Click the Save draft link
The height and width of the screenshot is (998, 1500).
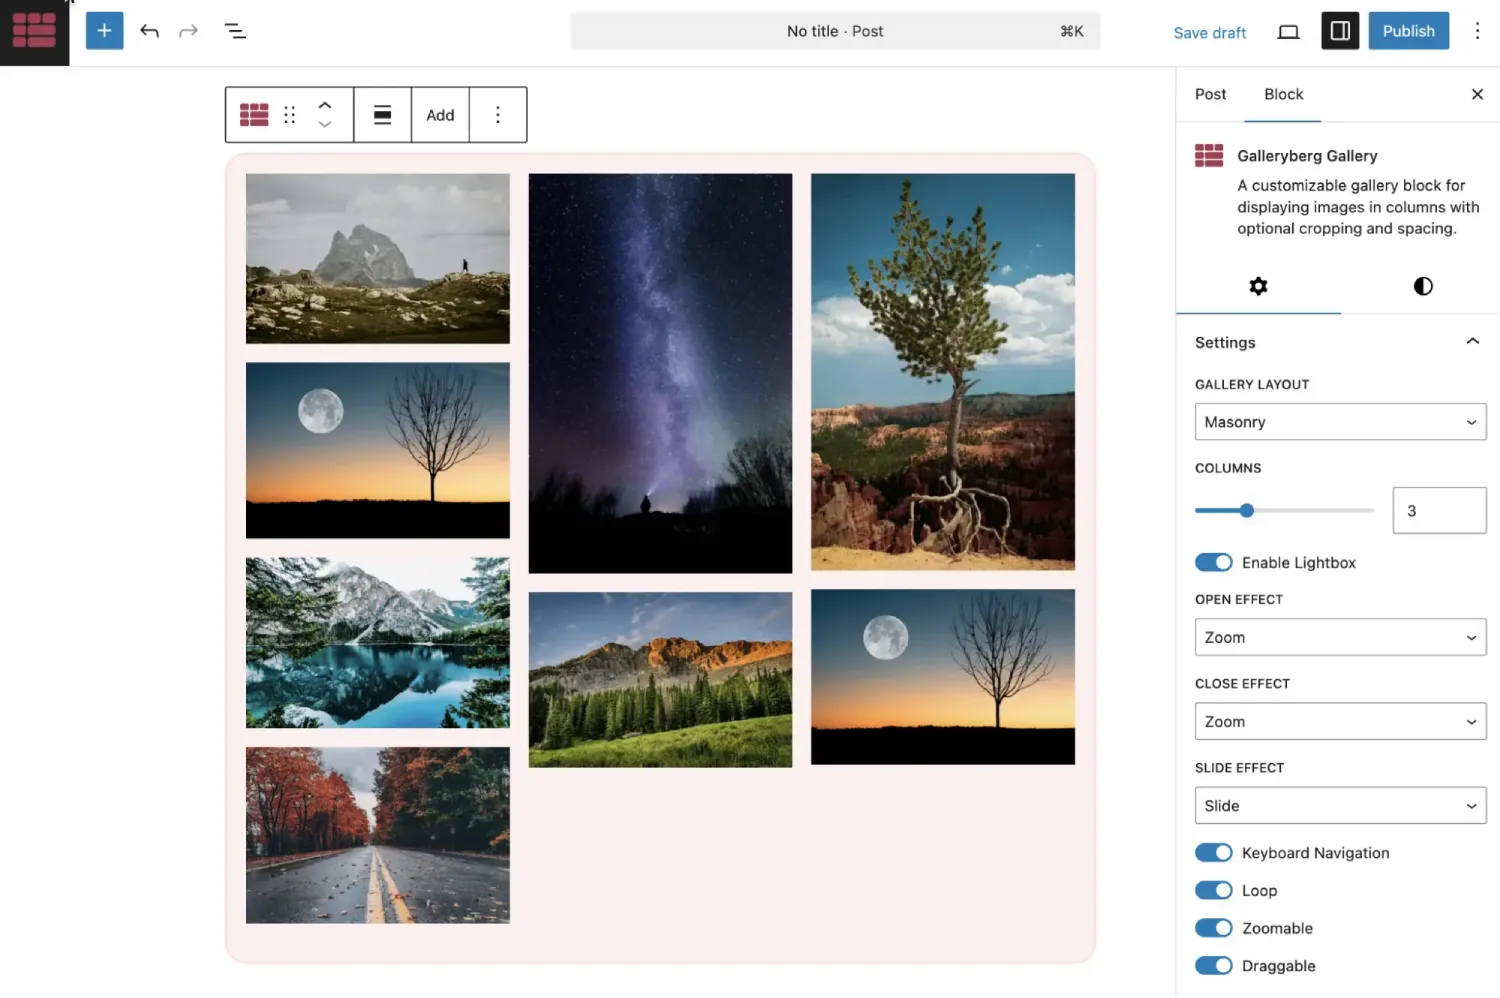point(1209,32)
